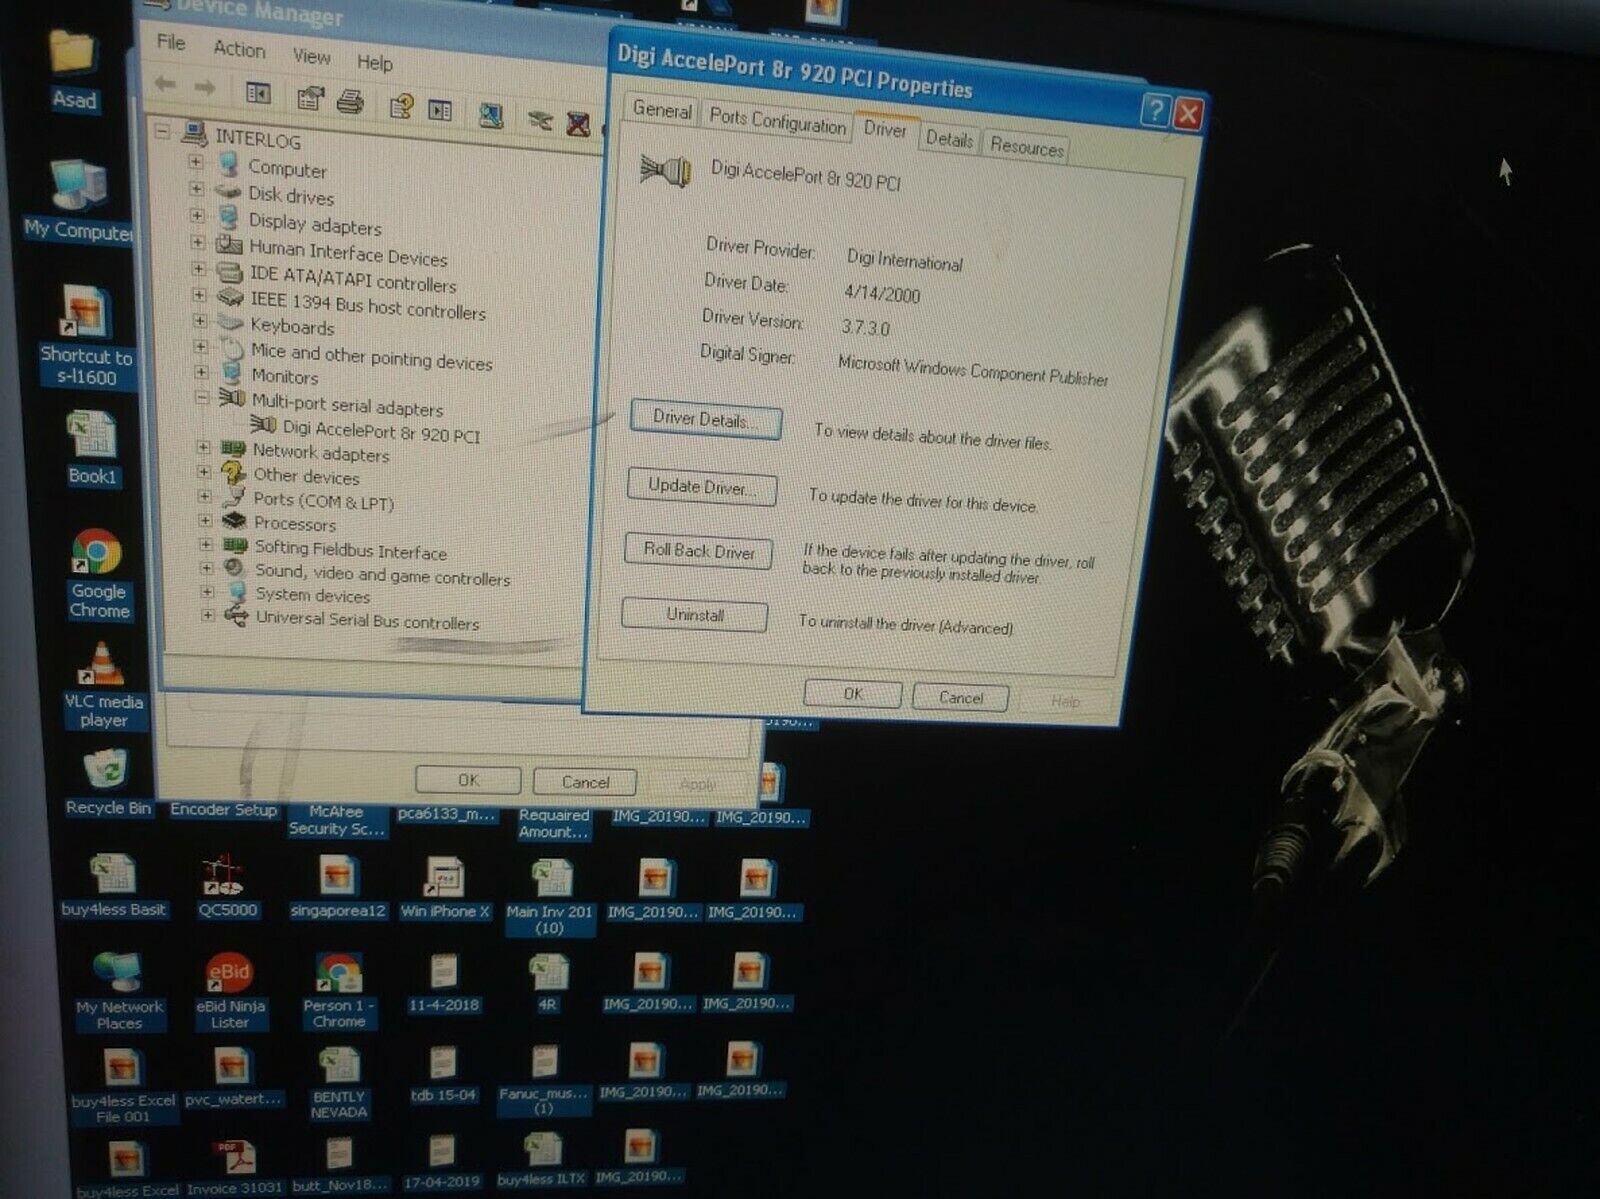Select the Softing Fieldbus Interface tree item
This screenshot has height=1199, width=1600.
coord(351,550)
